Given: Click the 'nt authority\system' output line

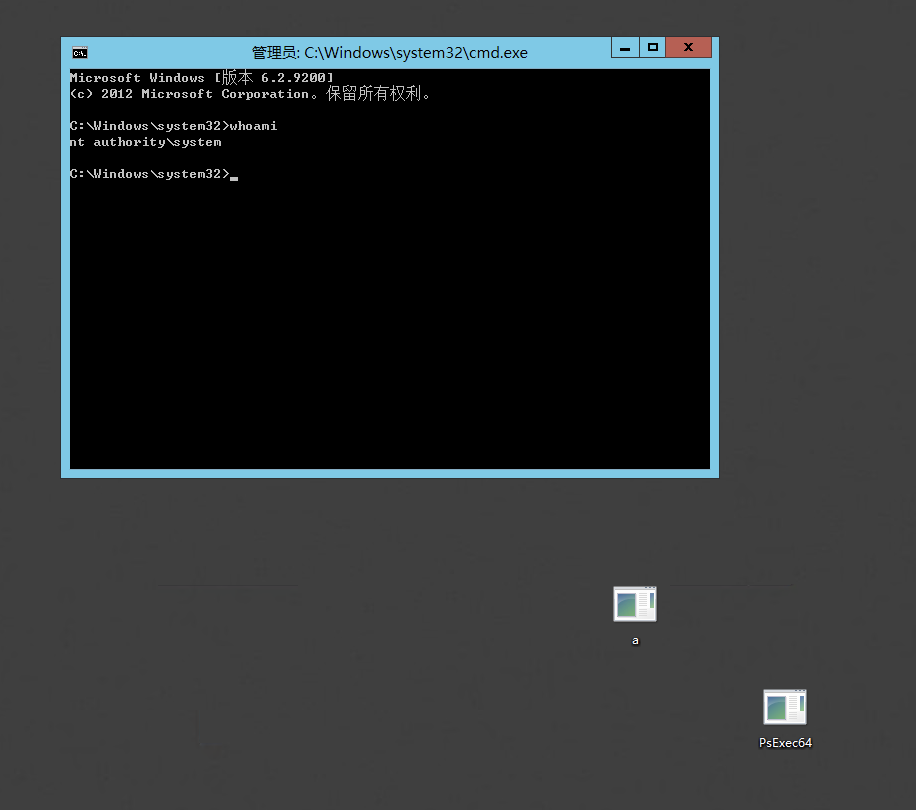Looking at the screenshot, I should (145, 142).
